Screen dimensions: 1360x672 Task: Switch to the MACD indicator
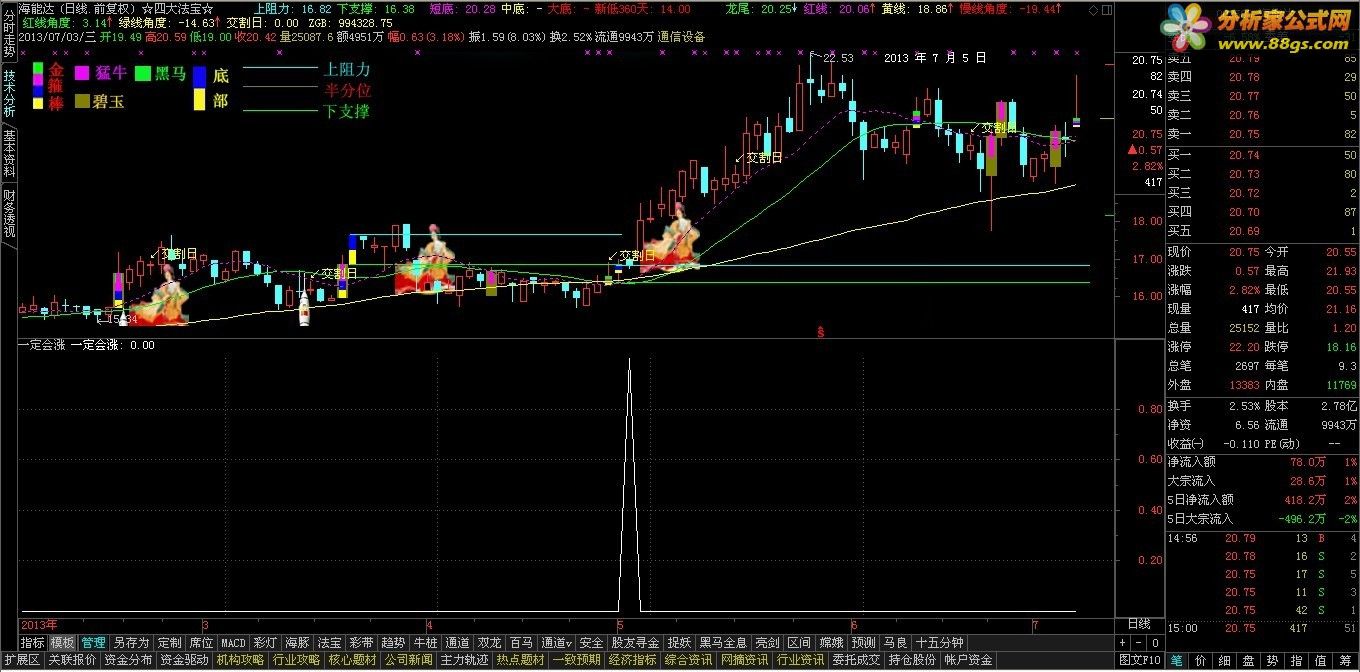point(233,642)
